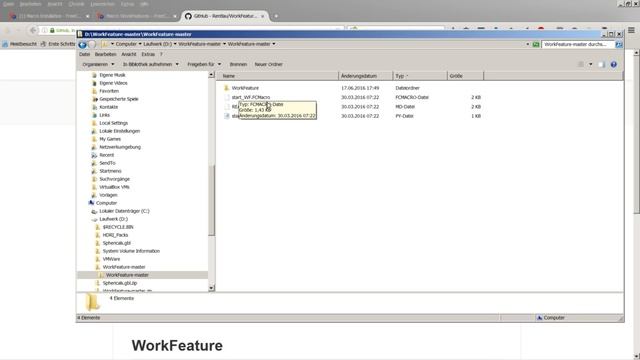Click the change view icon in the toolbar

pyautogui.click(x=581, y=64)
